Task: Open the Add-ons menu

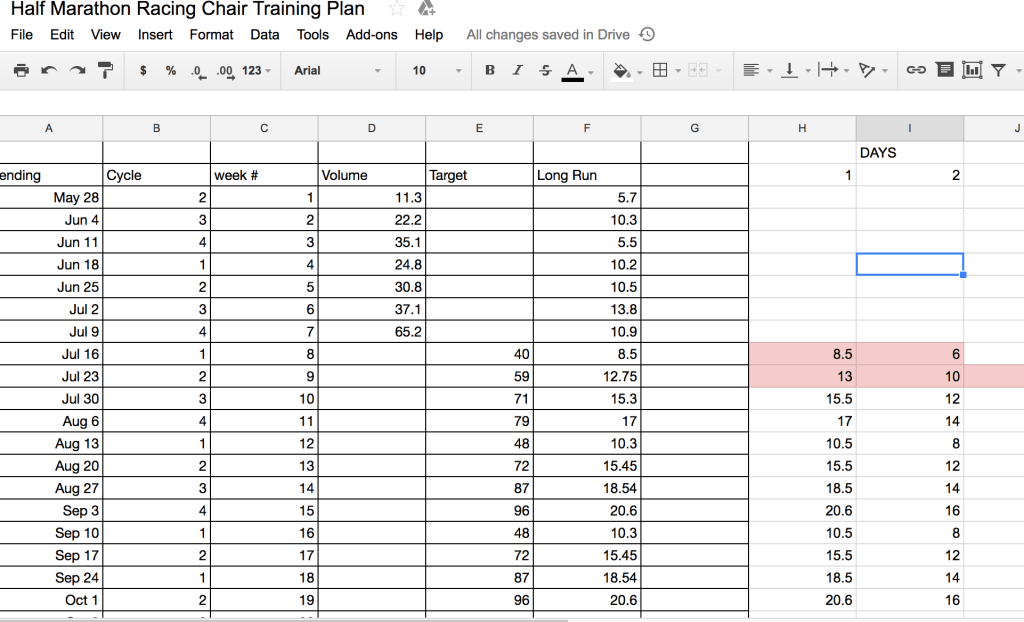Action: [x=371, y=34]
